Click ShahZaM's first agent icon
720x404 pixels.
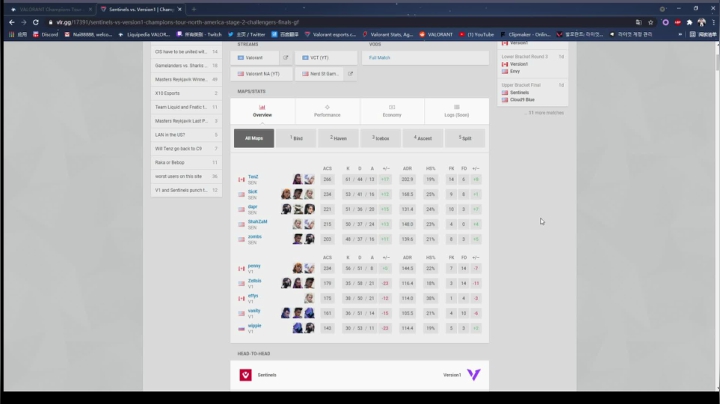click(x=298, y=224)
